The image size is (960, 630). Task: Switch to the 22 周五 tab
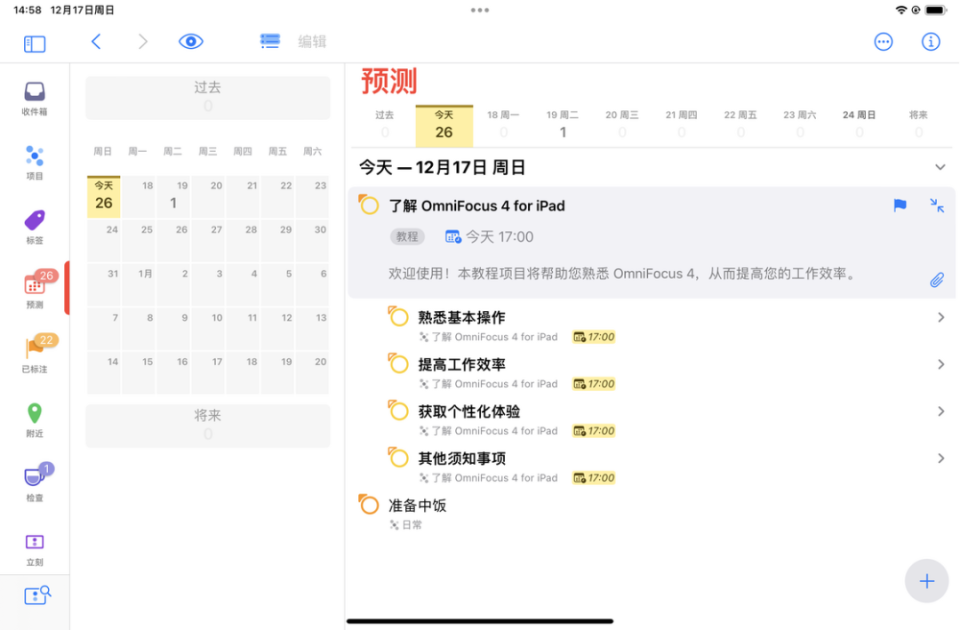point(741,124)
